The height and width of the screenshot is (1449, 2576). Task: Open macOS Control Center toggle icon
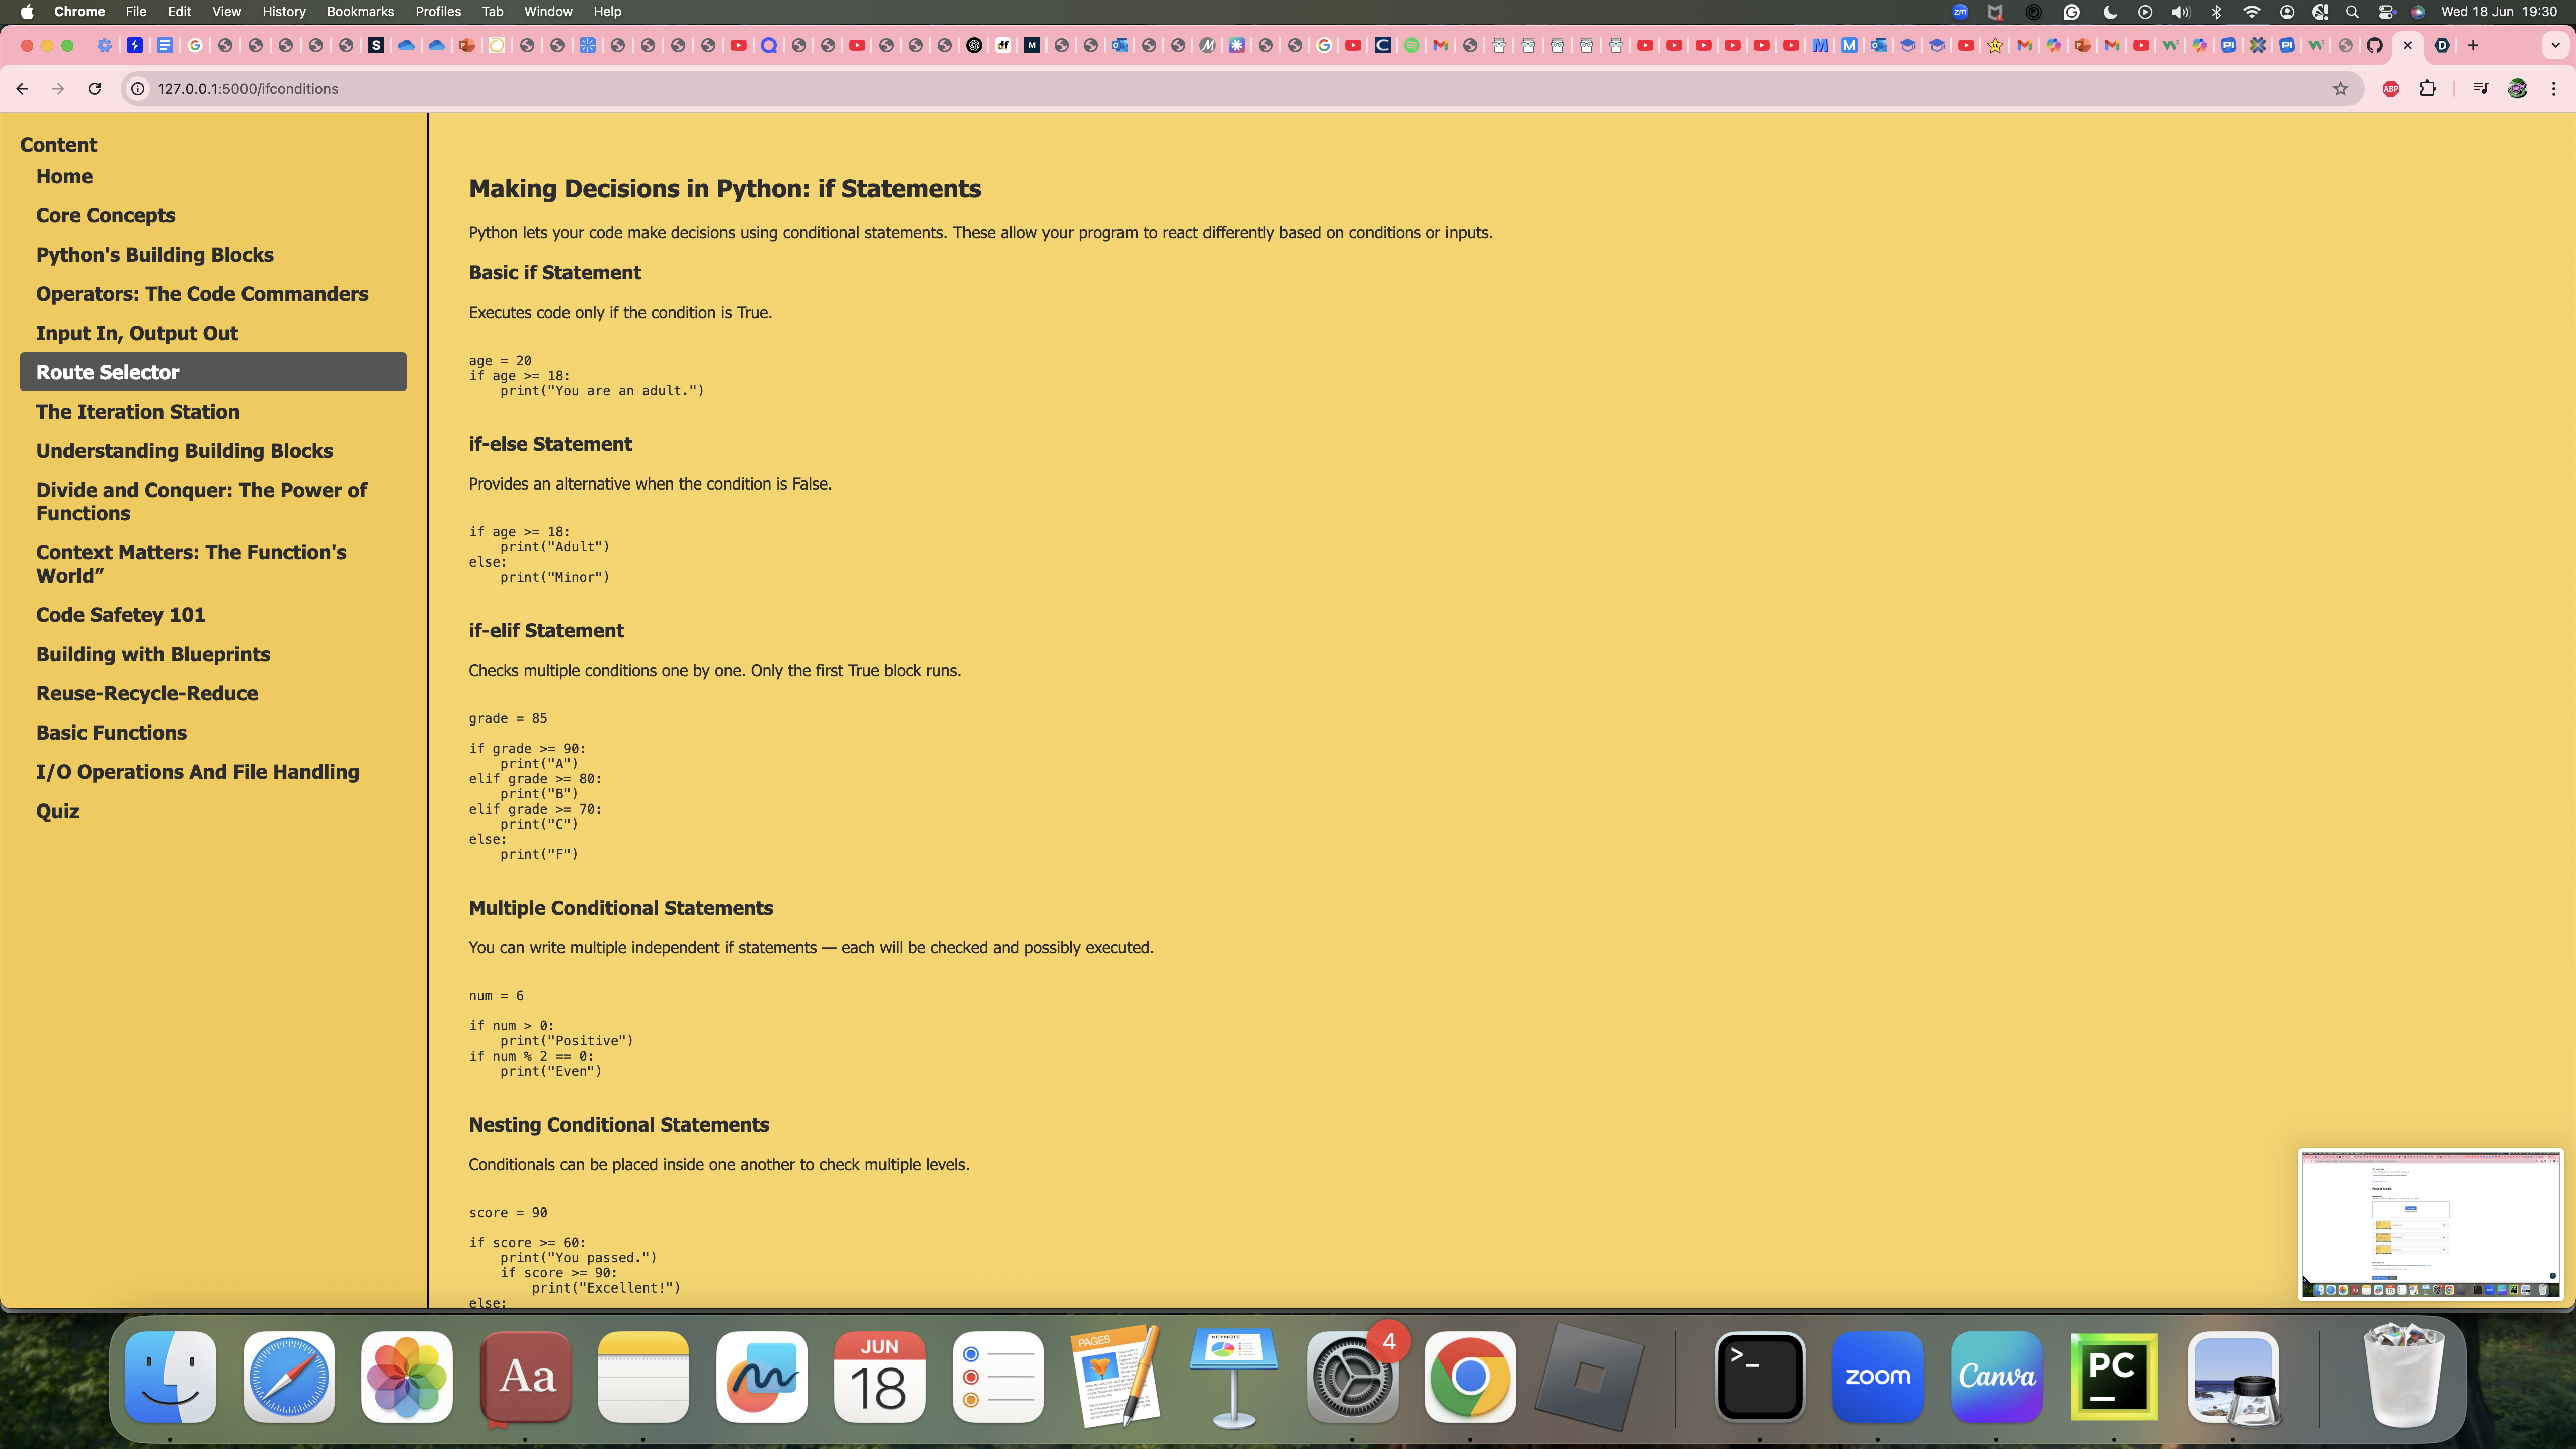tap(2387, 11)
